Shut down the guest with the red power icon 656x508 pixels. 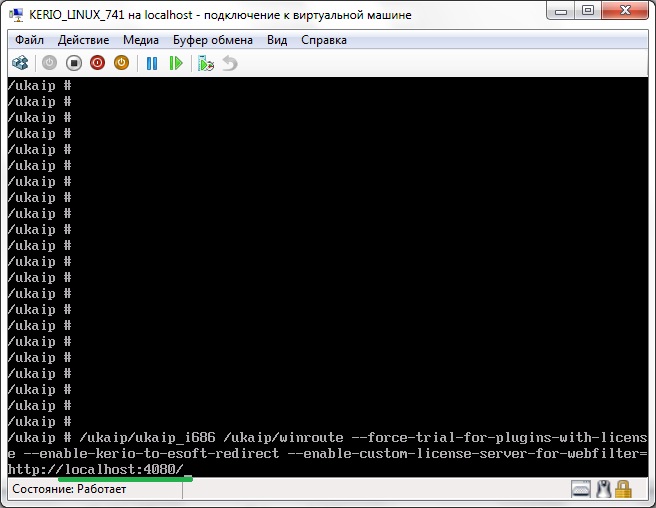click(x=97, y=63)
